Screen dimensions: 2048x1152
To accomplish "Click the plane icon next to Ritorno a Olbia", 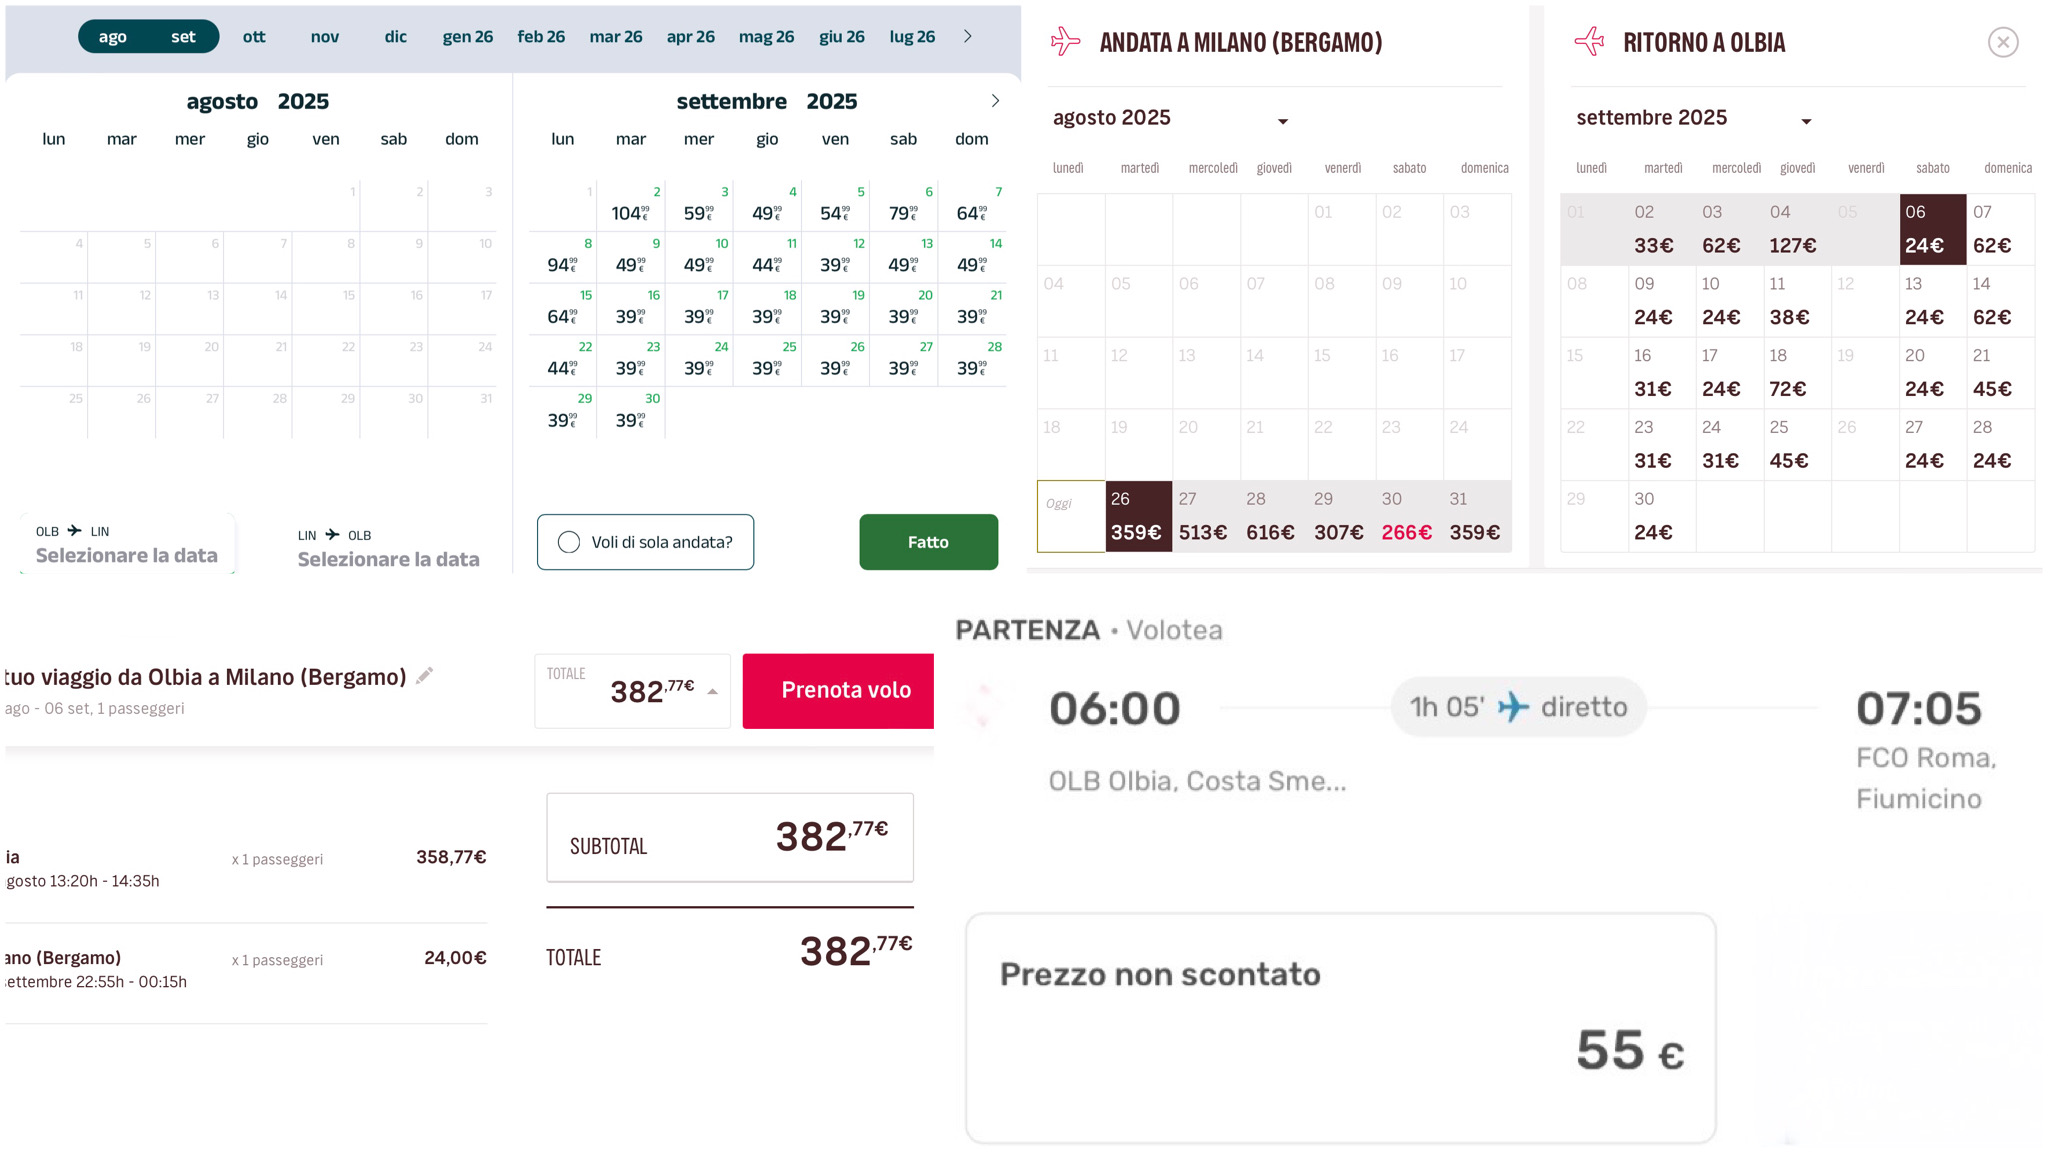I will [x=1589, y=42].
